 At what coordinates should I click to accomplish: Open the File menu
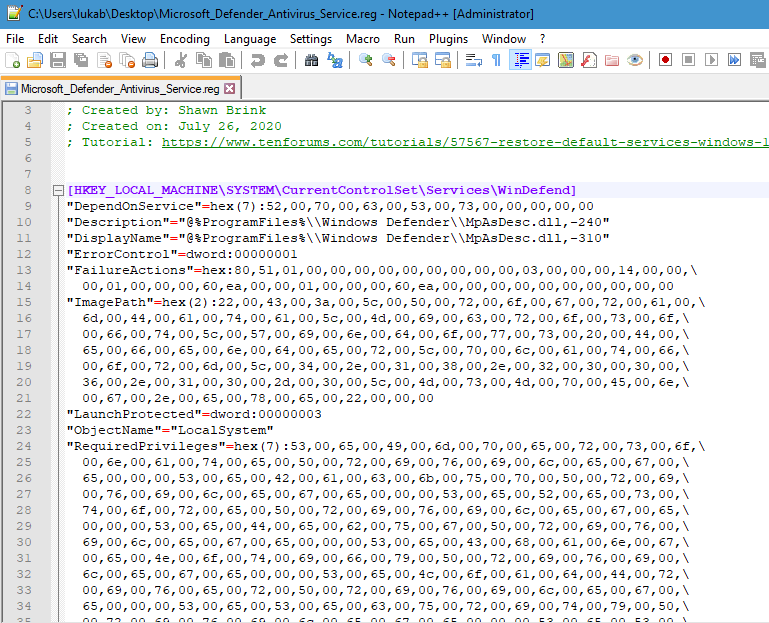pos(15,39)
